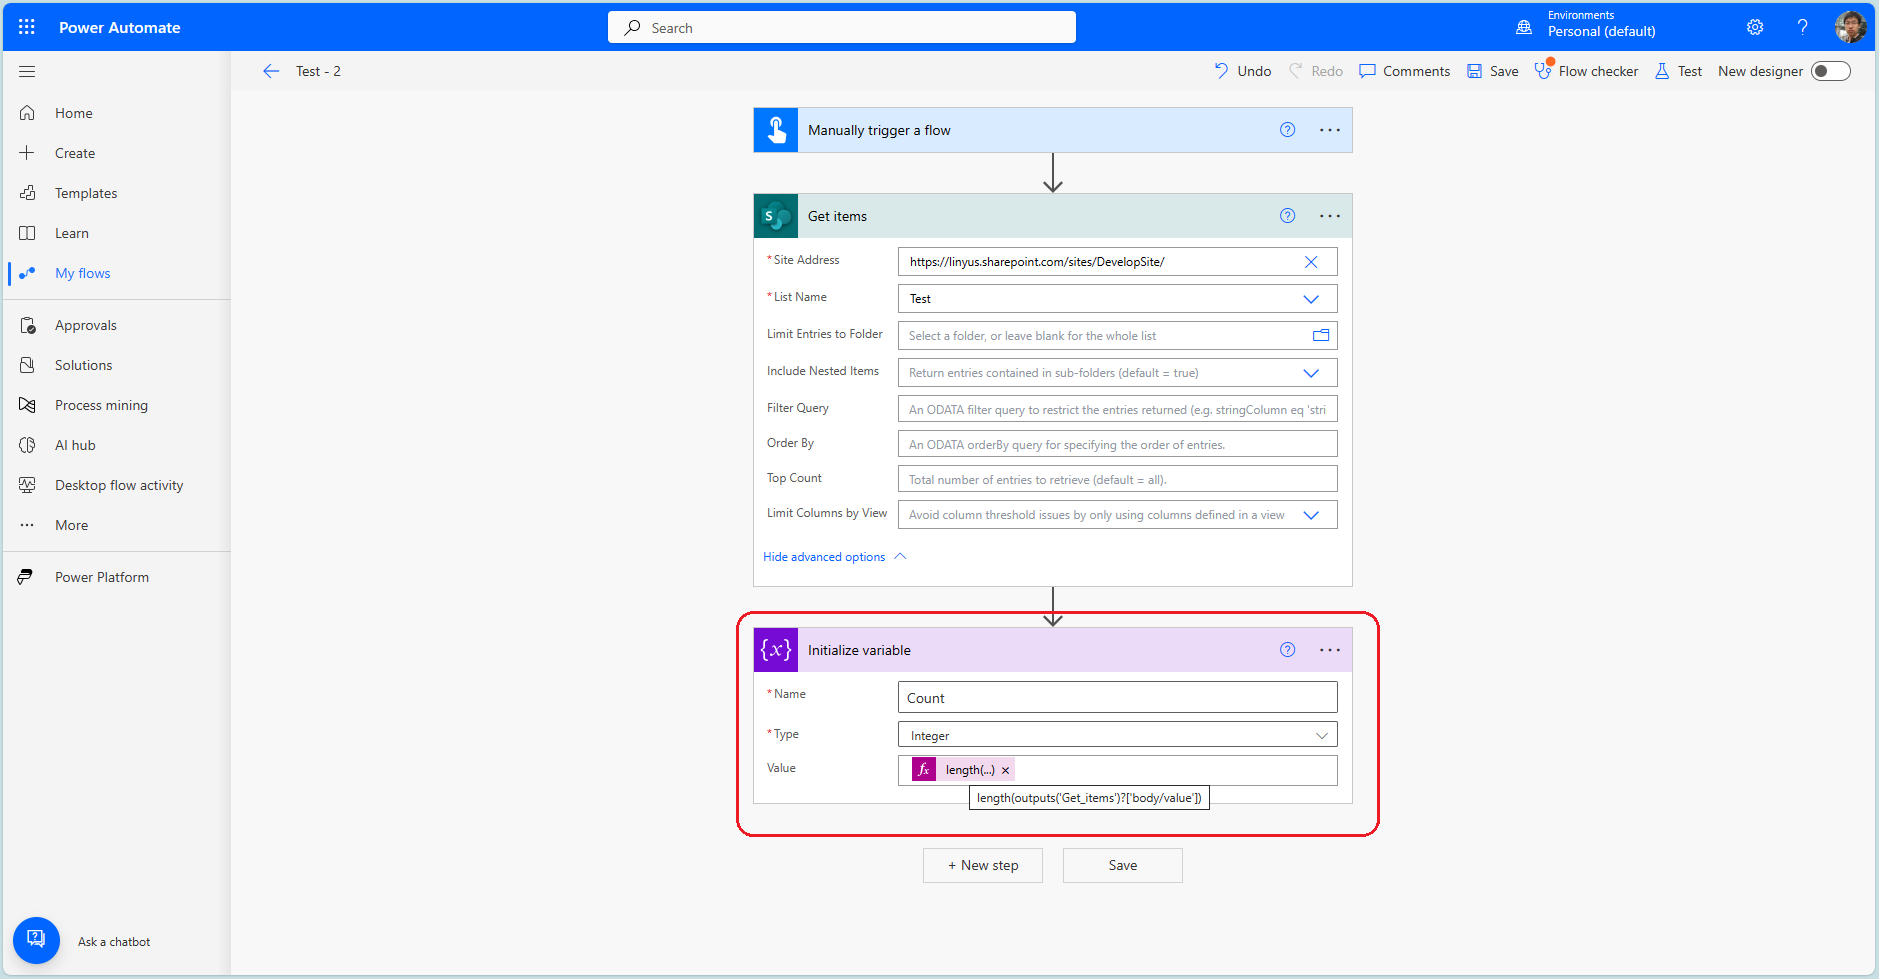Image resolution: width=1879 pixels, height=979 pixels.
Task: Open the help question mark in header
Action: (x=1802, y=27)
